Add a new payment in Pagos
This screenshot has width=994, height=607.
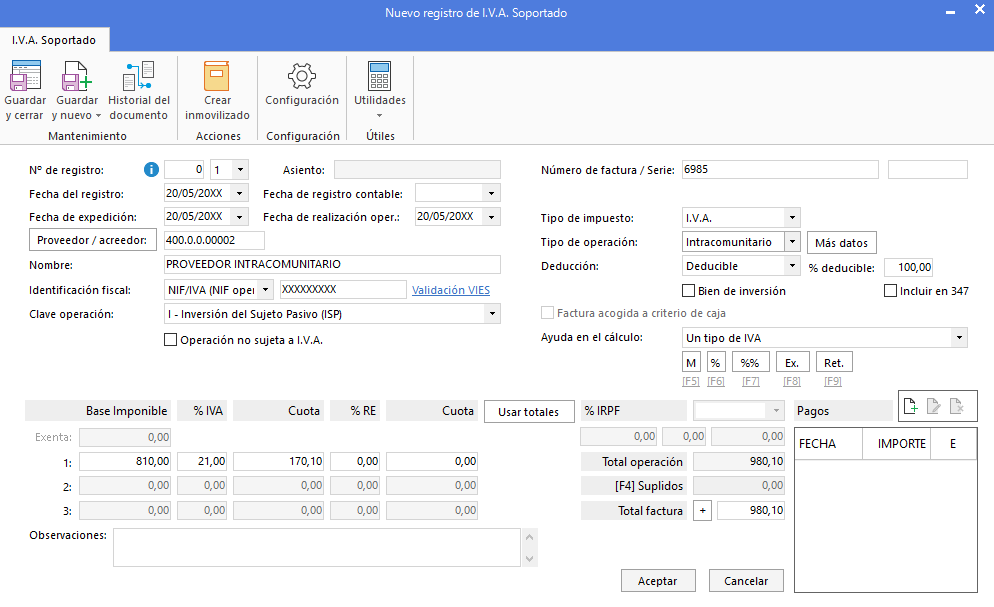(x=910, y=406)
